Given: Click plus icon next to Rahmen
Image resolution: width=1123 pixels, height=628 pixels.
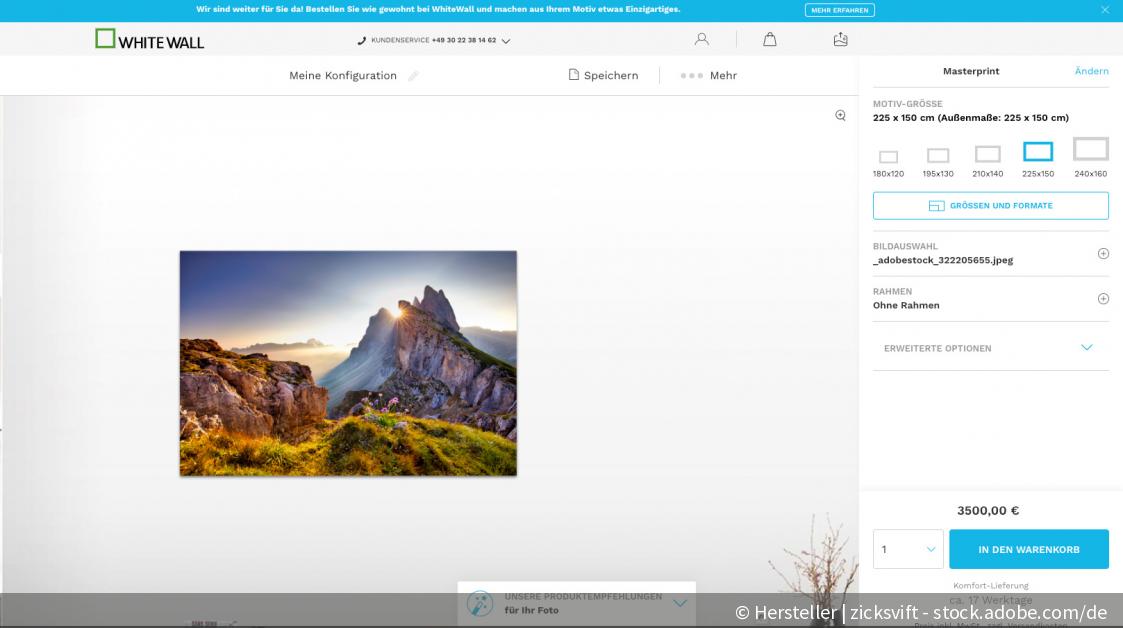Looking at the screenshot, I should [x=1103, y=299].
